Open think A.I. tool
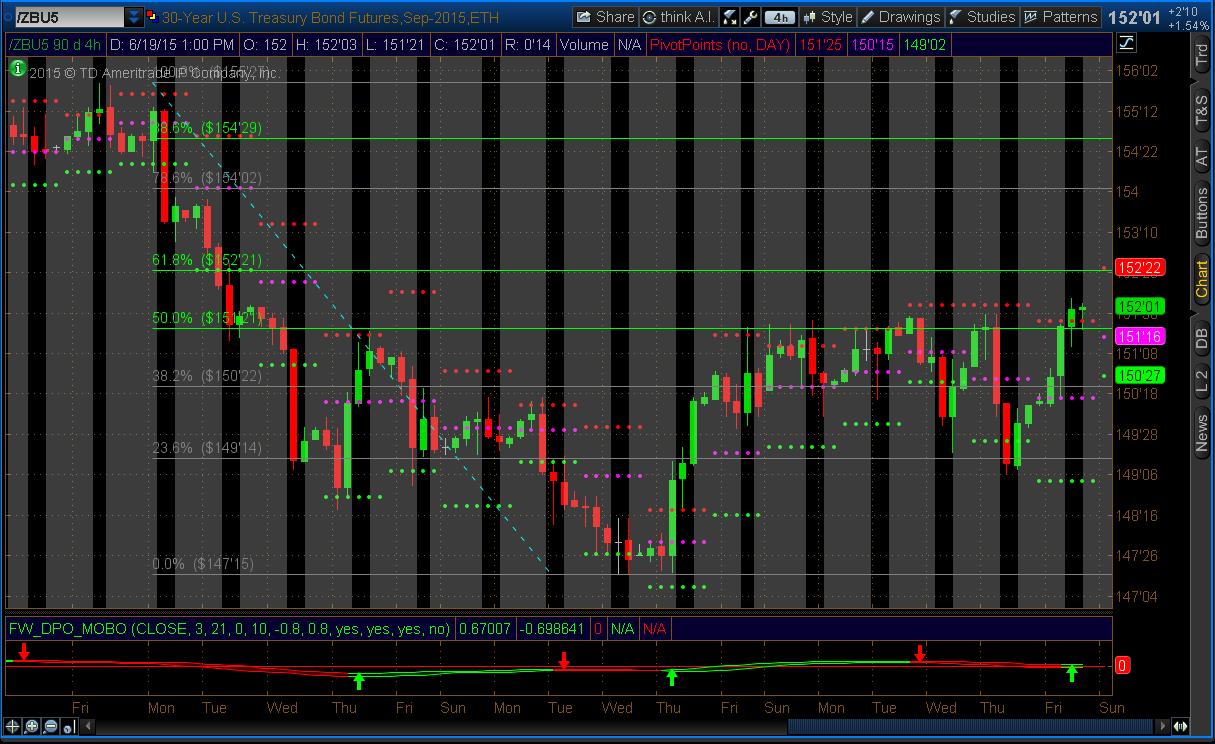The height and width of the screenshot is (744, 1215). pos(678,17)
